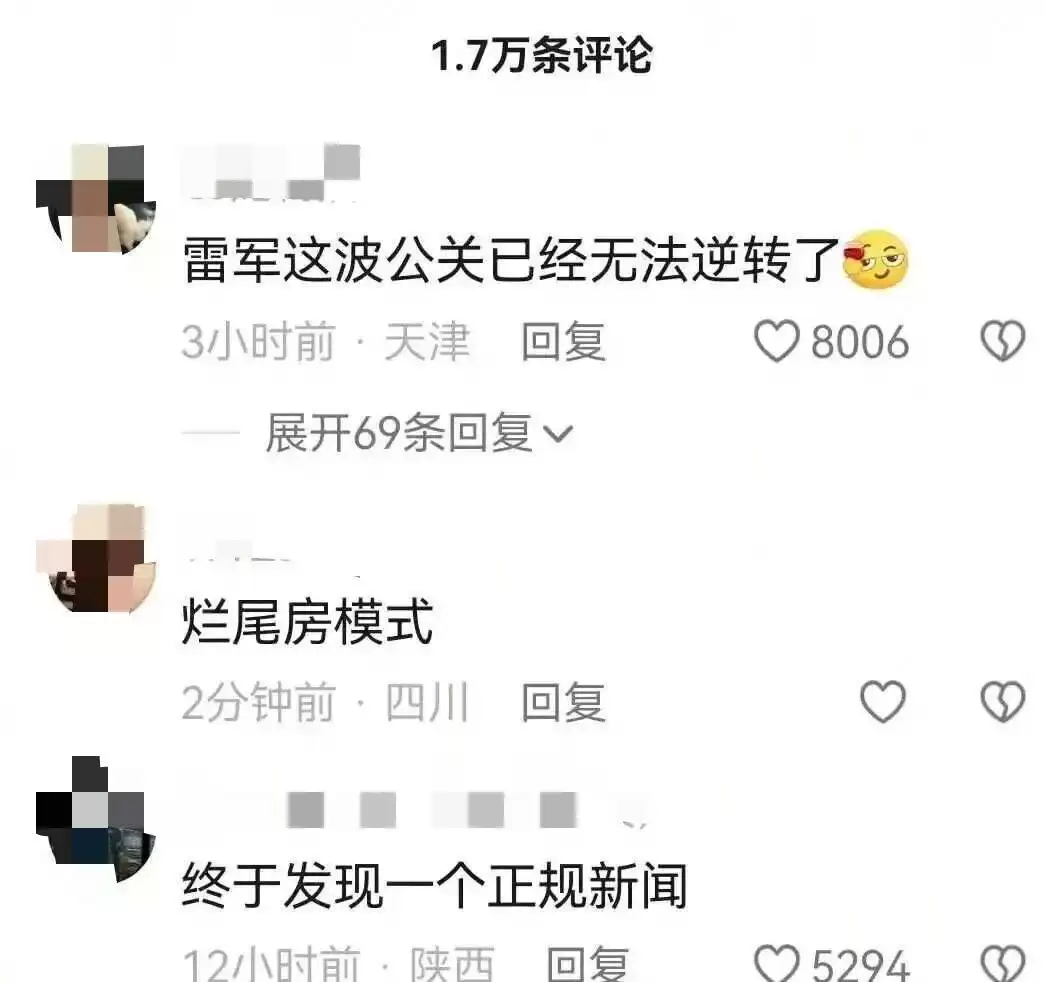Viewport: 1045px width, 982px height.
Task: Dislike the comment with 5294 likes
Action: coord(1002,964)
